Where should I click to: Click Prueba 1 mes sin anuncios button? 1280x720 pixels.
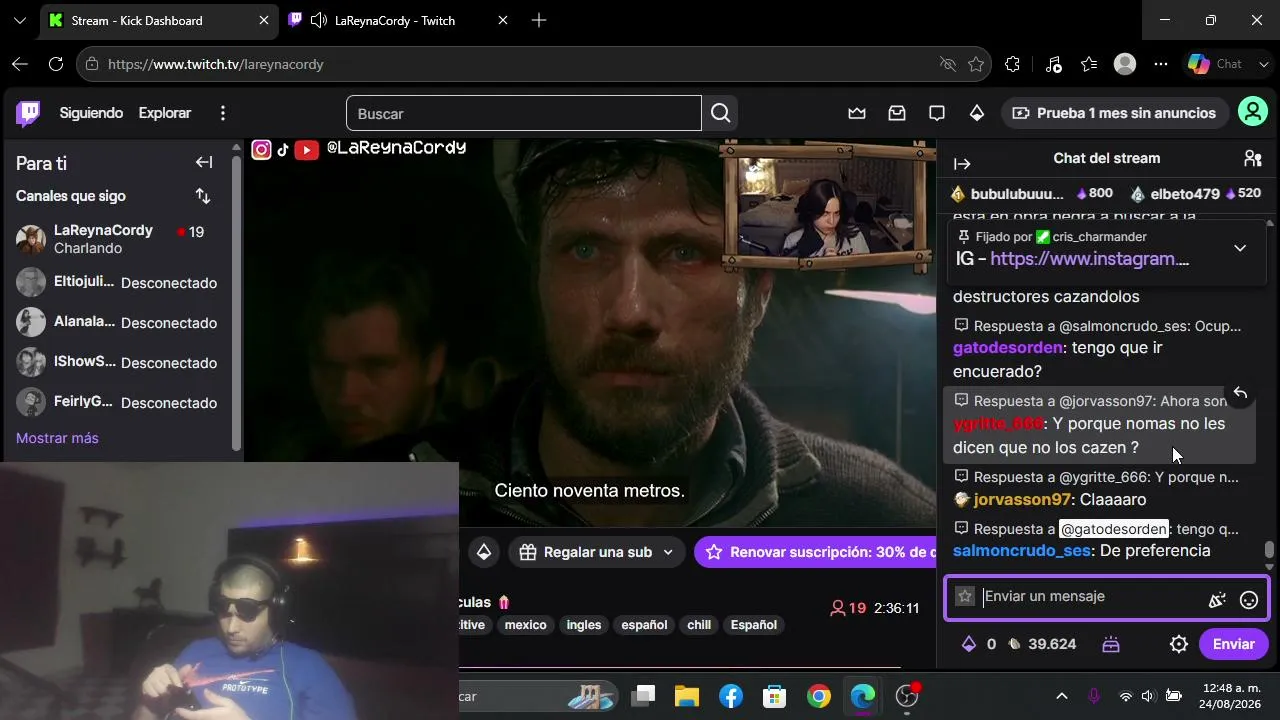(1115, 113)
